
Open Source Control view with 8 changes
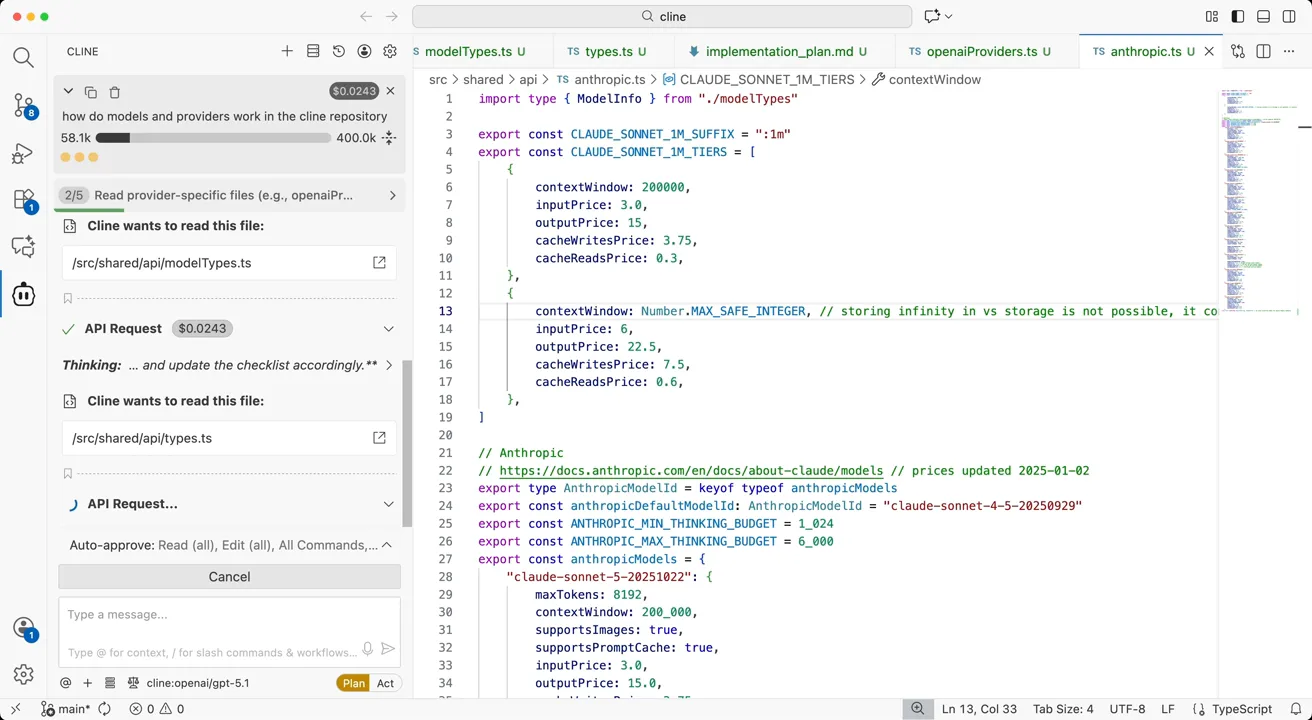click(x=24, y=105)
